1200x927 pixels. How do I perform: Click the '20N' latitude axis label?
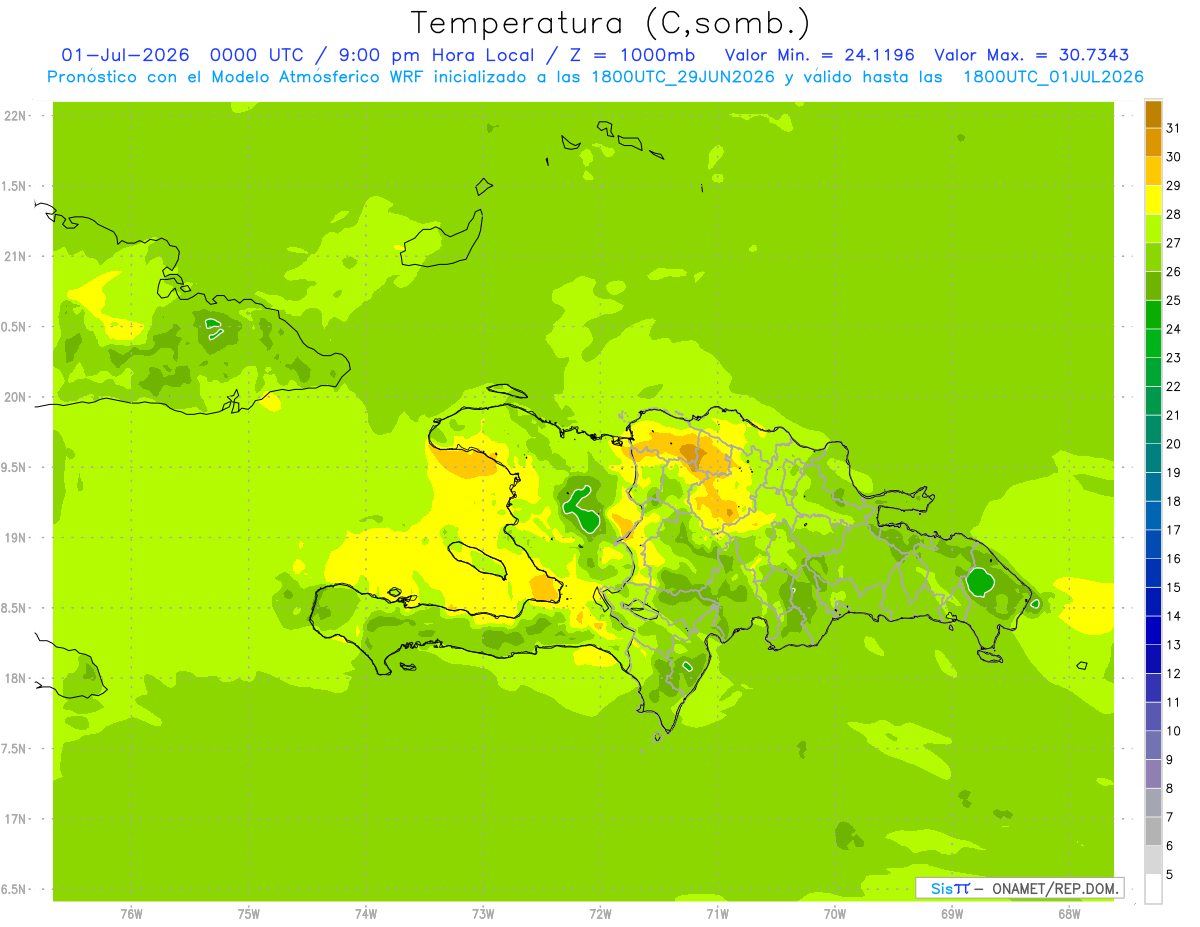15,397
